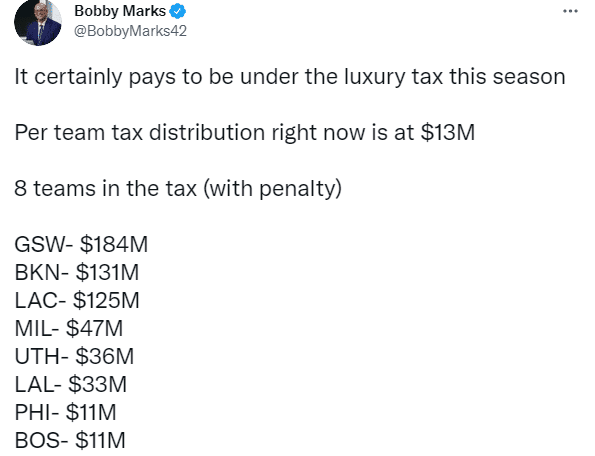The image size is (595, 456).
Task: Click the LAC- $125M entry
Action: [77, 300]
